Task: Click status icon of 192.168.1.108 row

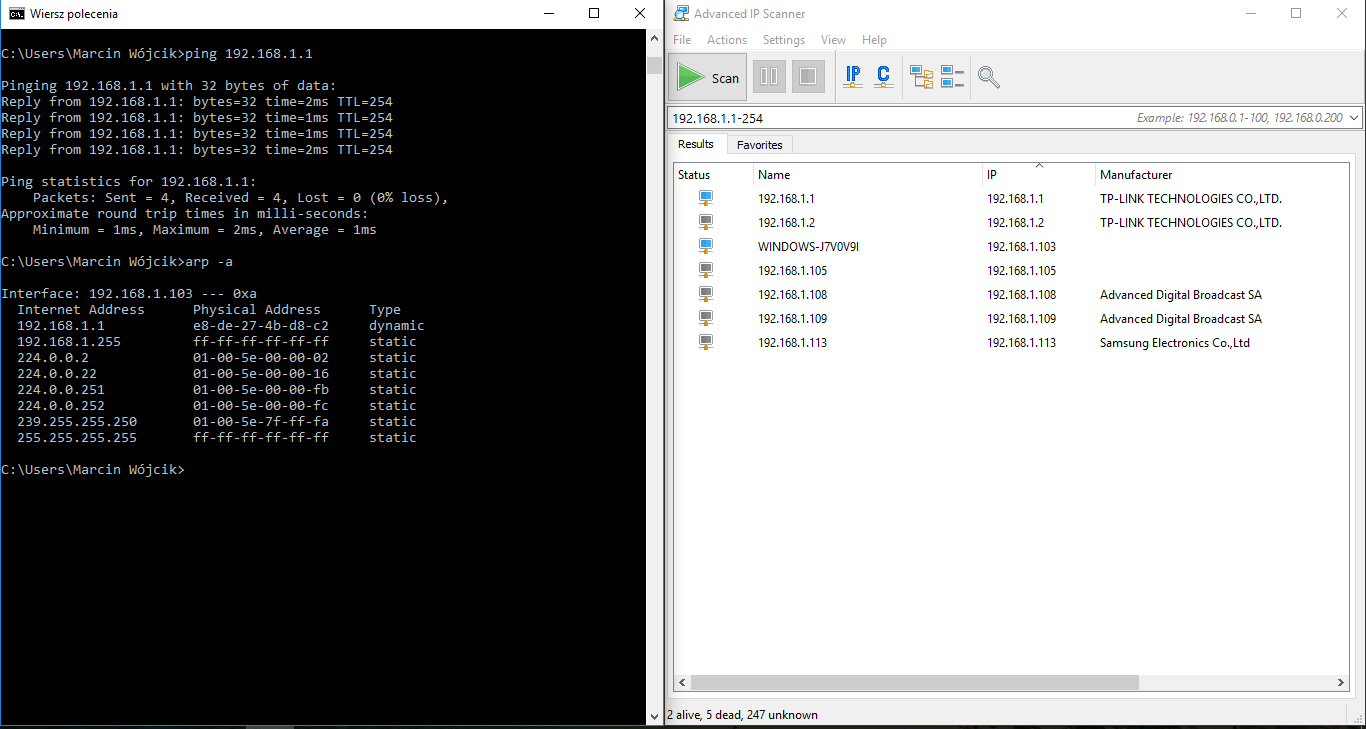Action: pos(706,294)
